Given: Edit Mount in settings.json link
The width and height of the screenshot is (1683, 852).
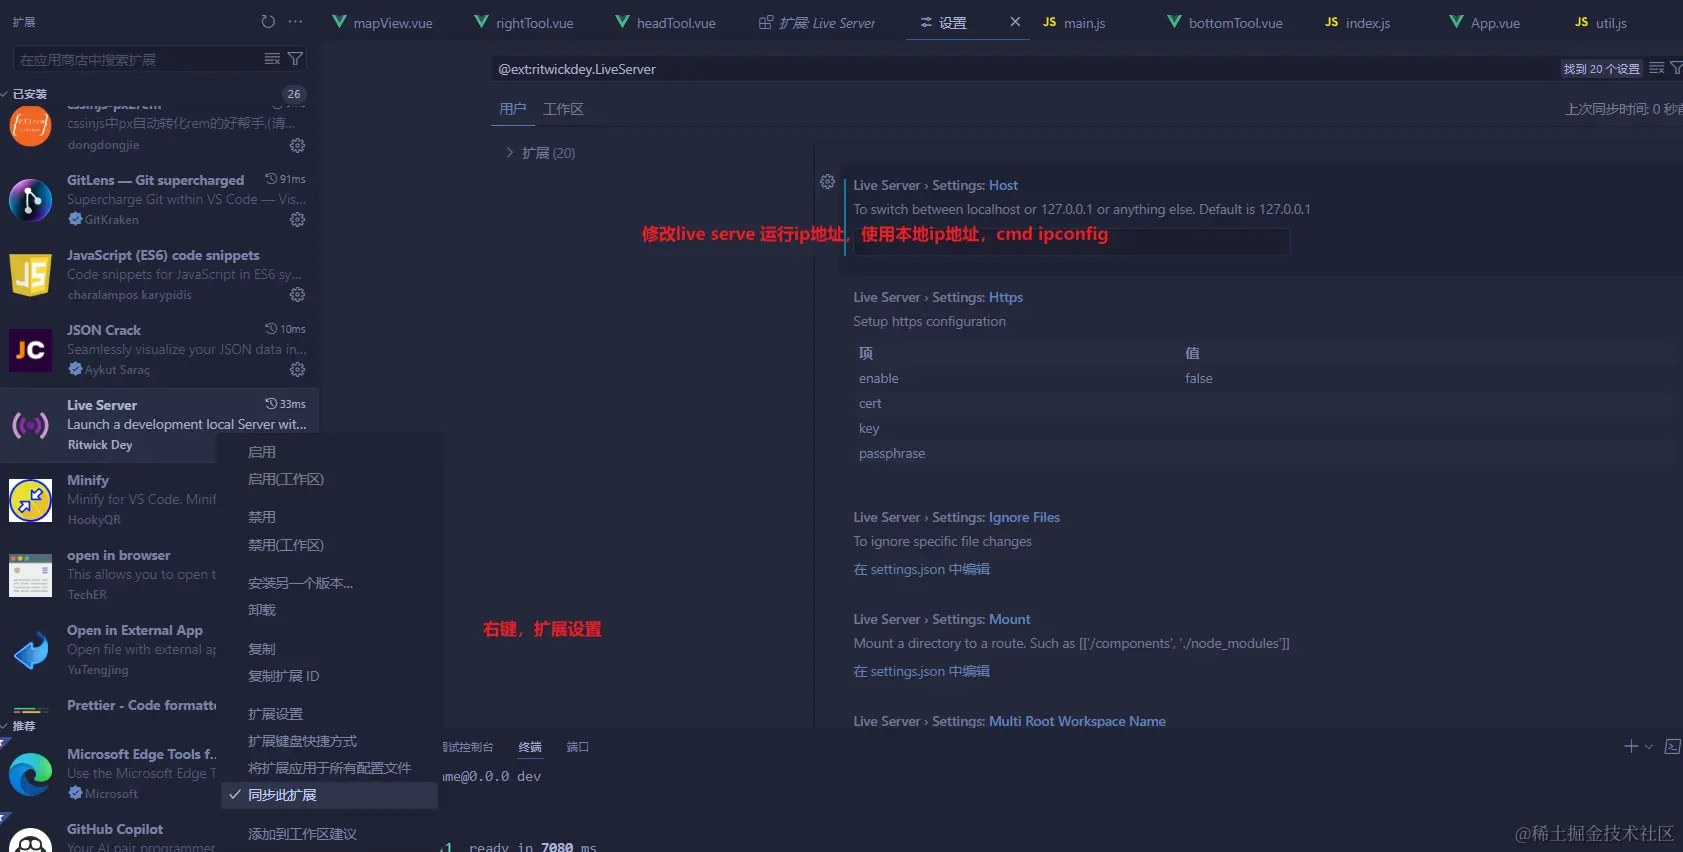Looking at the screenshot, I should click(921, 671).
